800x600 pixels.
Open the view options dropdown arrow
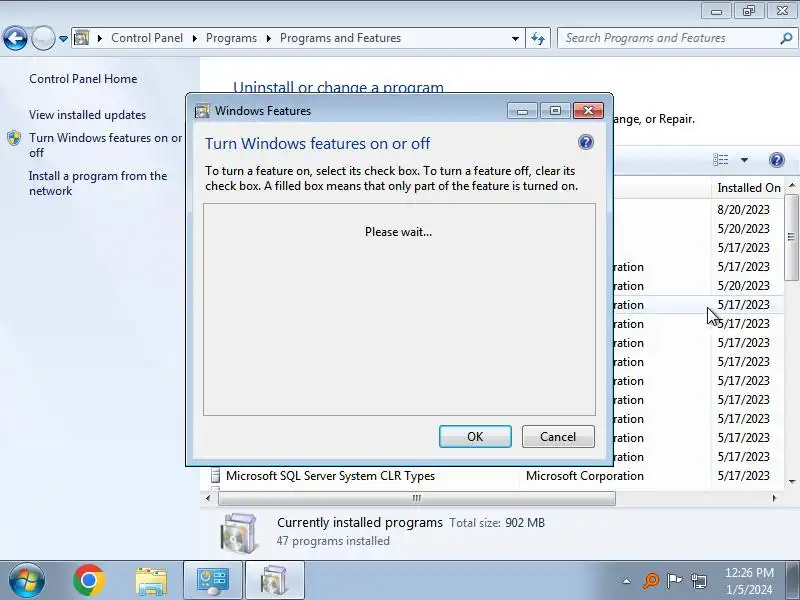click(744, 160)
